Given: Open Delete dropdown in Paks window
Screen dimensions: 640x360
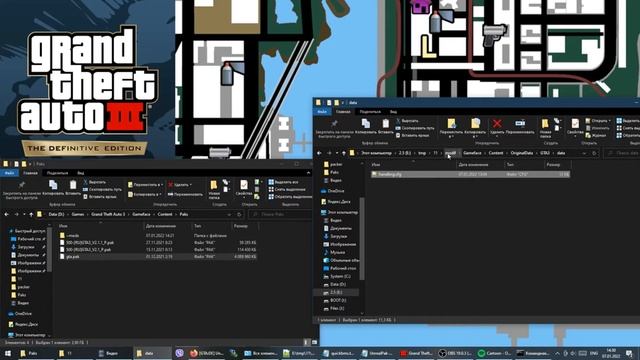Looking at the screenshot, I should 180,185.
